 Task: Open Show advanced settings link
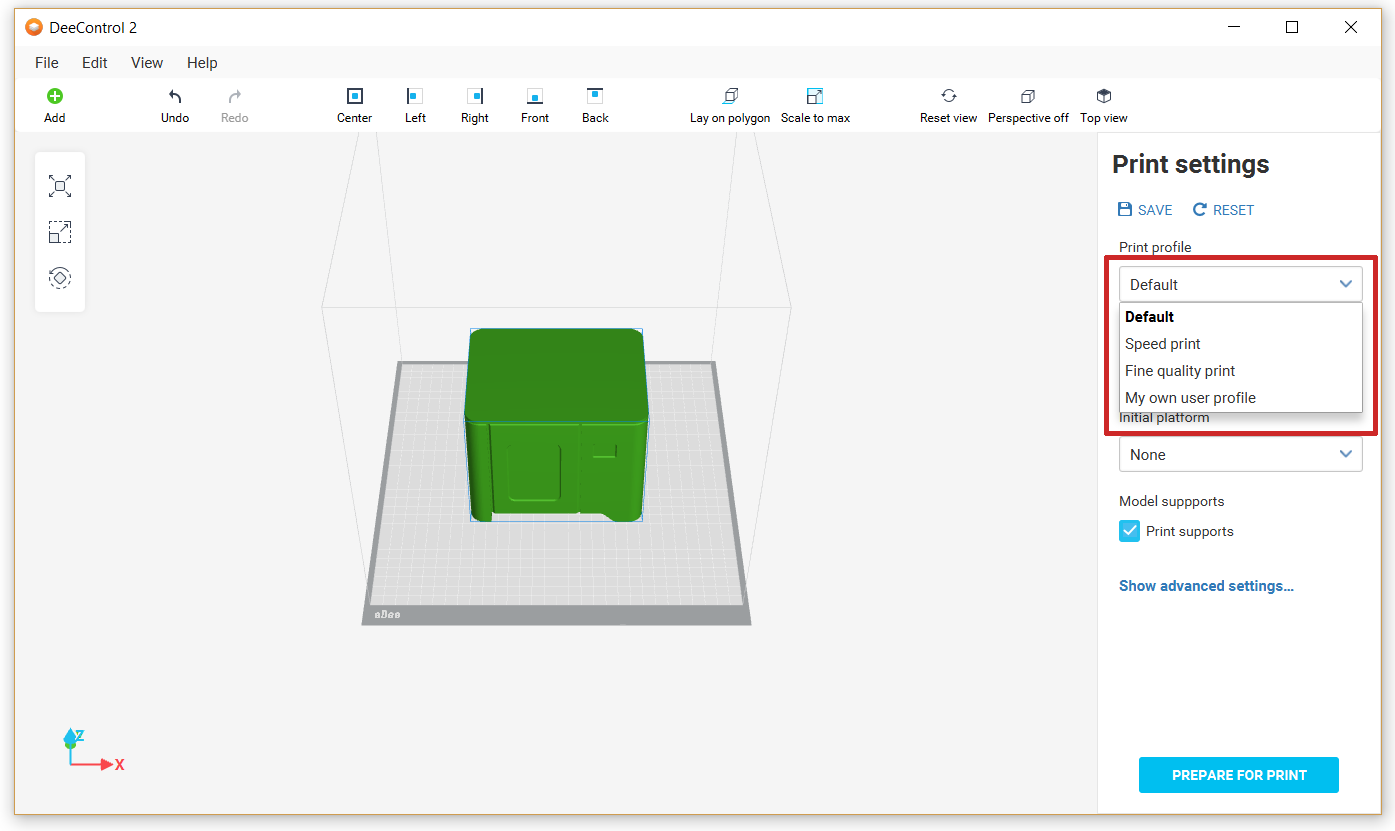pos(1206,586)
